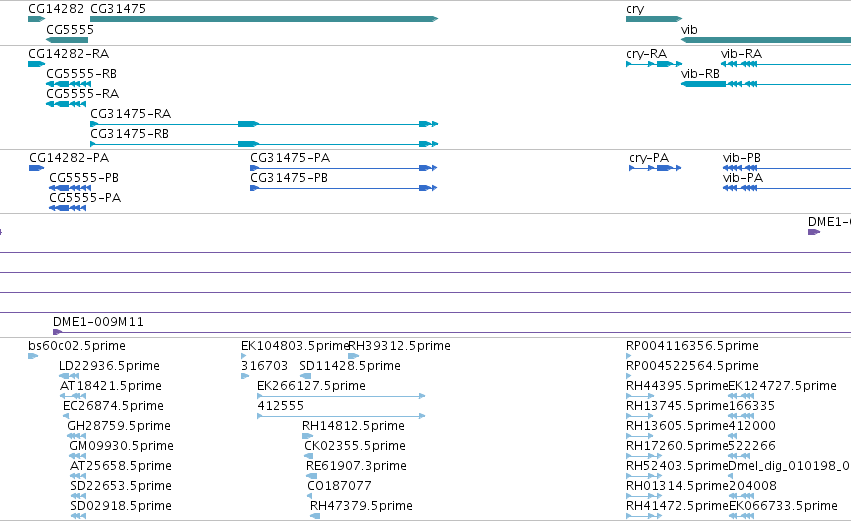Select the 522266 feature label
851x521 pixels.
[752, 446]
